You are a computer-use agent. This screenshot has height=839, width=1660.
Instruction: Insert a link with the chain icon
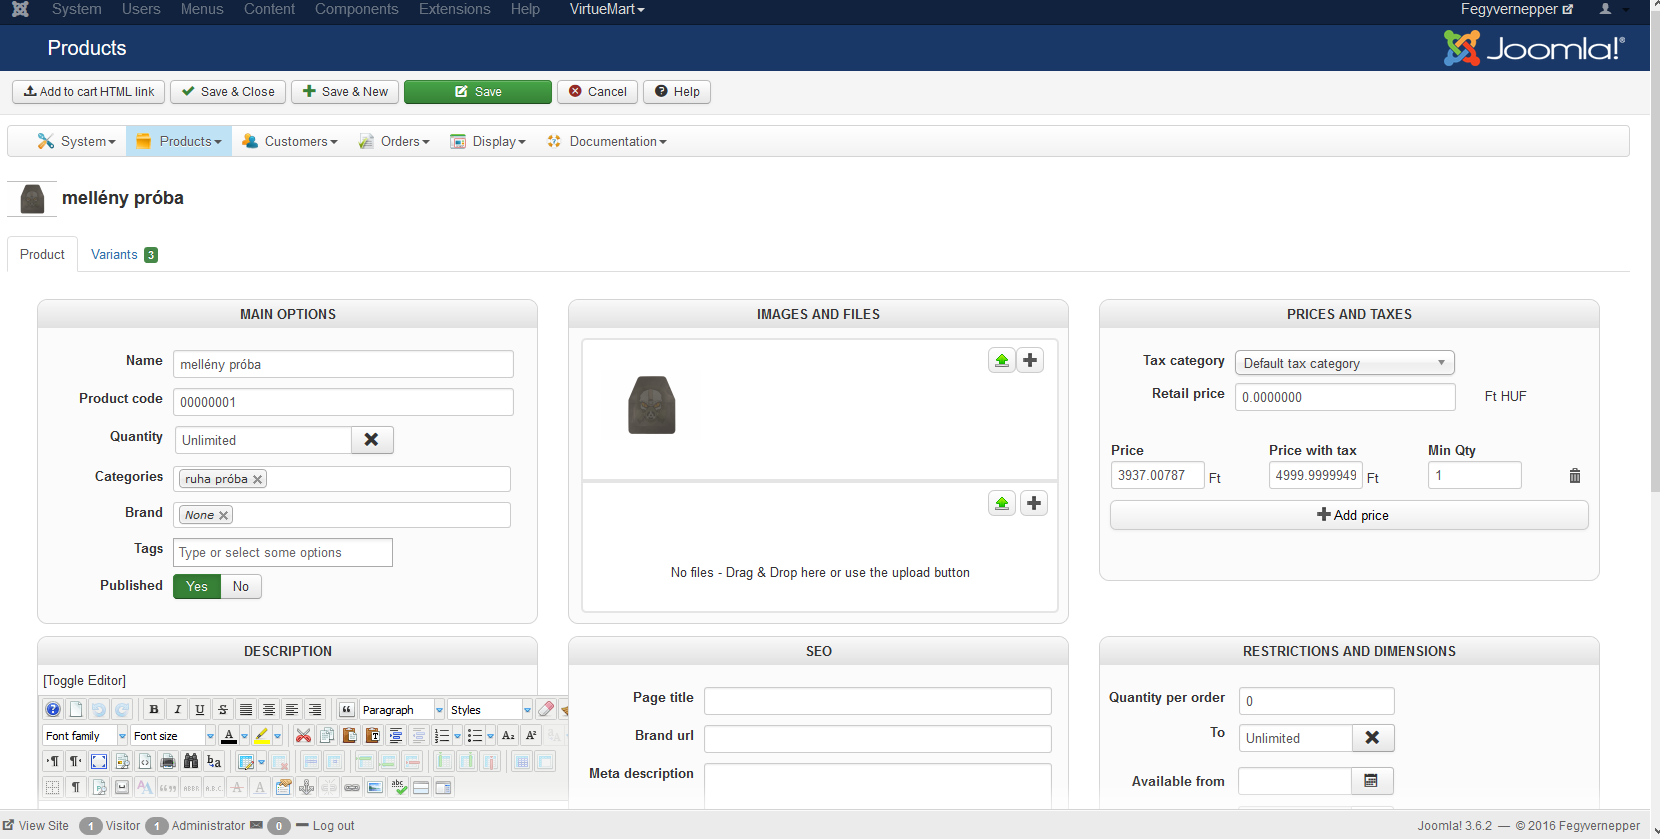coord(352,787)
